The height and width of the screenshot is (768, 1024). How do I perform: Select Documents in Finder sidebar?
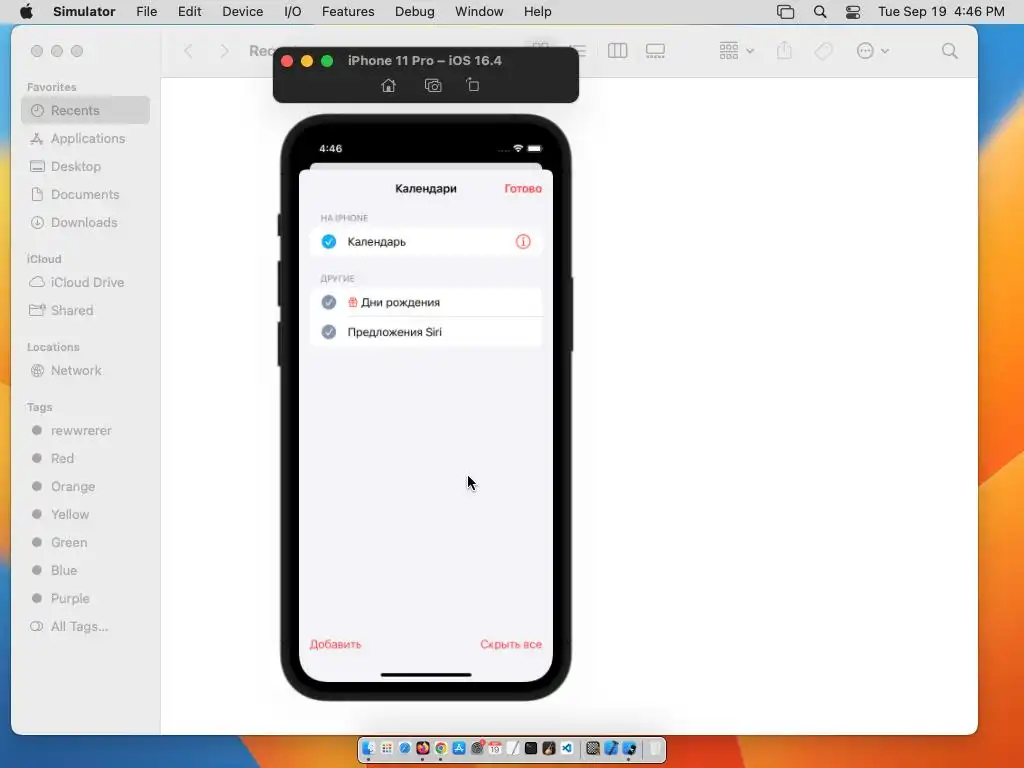[86, 195]
